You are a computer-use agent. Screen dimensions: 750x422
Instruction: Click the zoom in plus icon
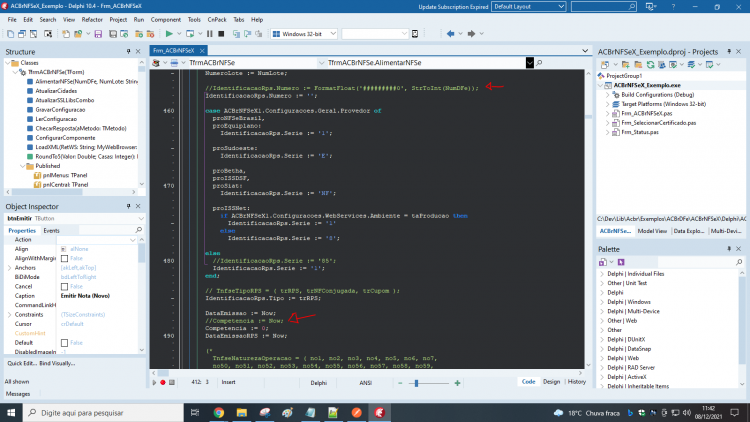click(457, 383)
